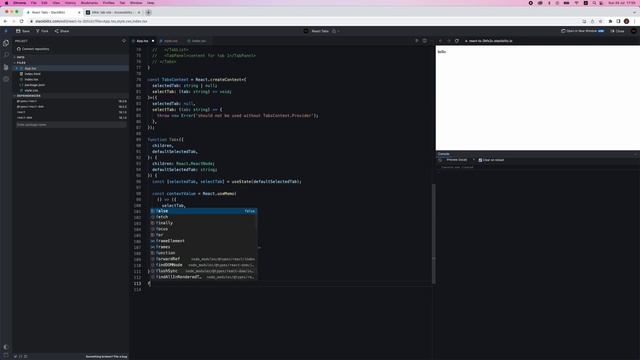Screen dimensions: 640x360
Task: Click the StackBlitz logo icon in the header
Action: tap(6, 31)
